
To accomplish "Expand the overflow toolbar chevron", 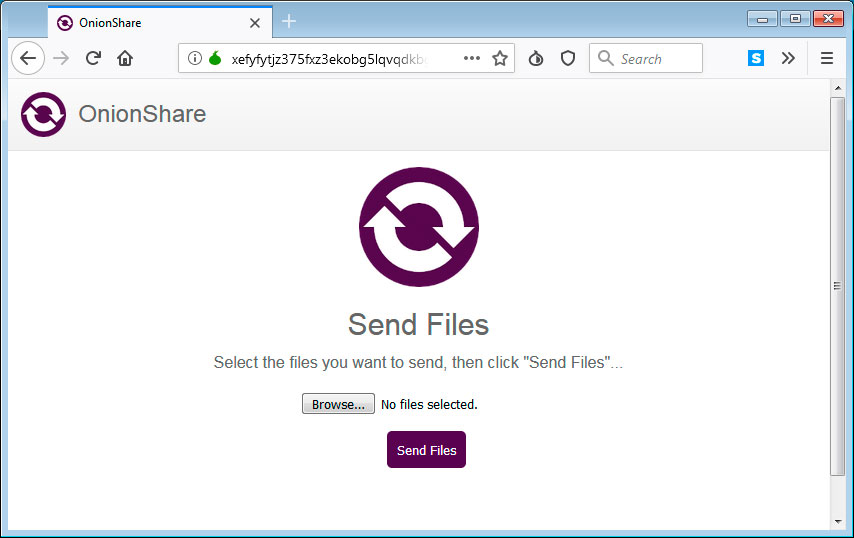I will click(788, 58).
